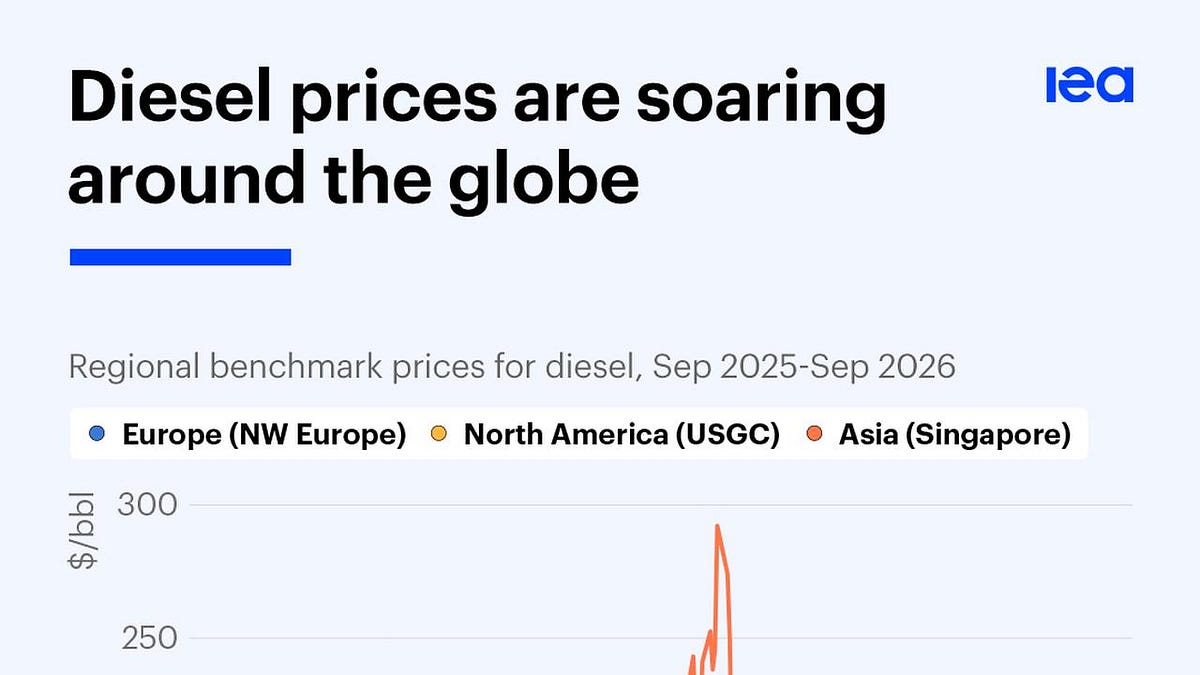1200x675 pixels.
Task: Toggle the Europe (NW Europe) series label
Action: pos(264,435)
